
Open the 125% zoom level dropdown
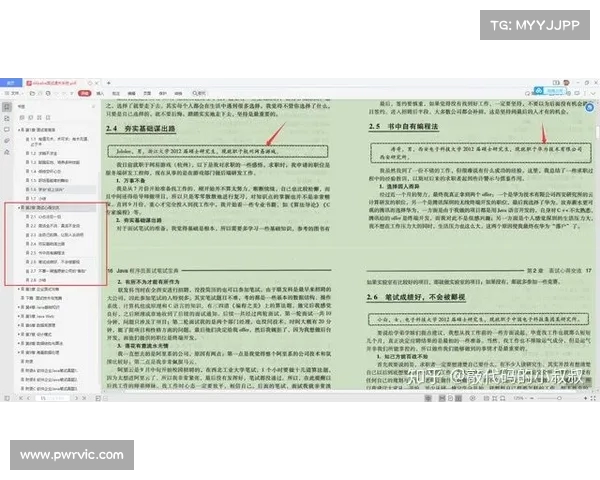pos(519,398)
